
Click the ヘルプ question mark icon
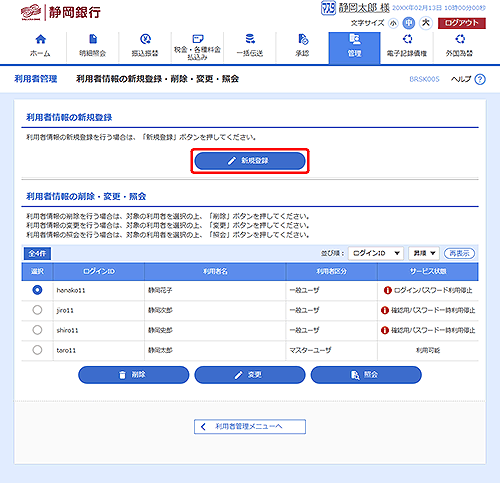480,79
